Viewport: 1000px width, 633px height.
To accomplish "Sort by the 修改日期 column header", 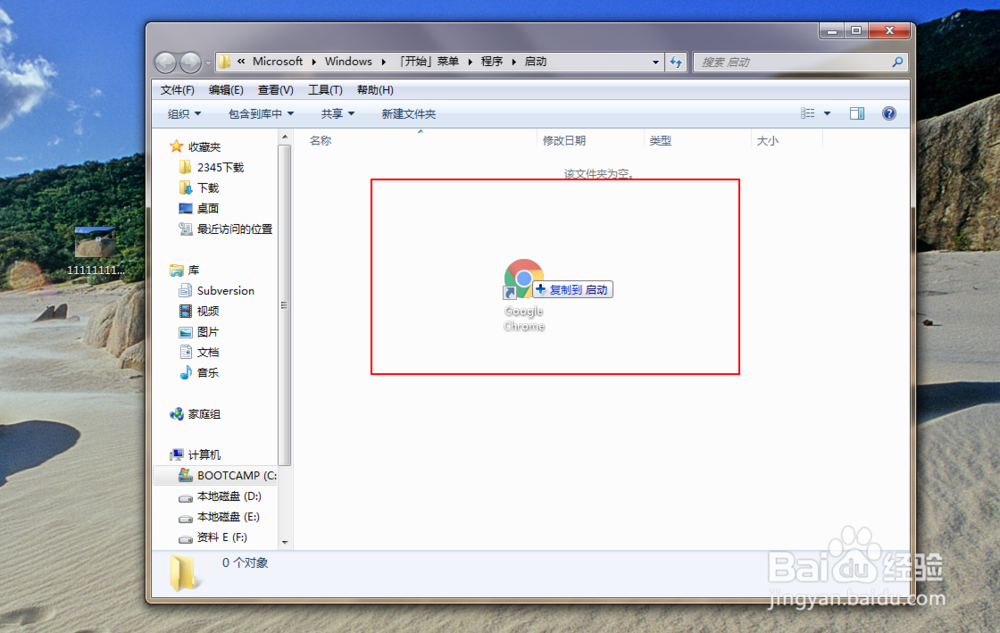I will pyautogui.click(x=564, y=140).
